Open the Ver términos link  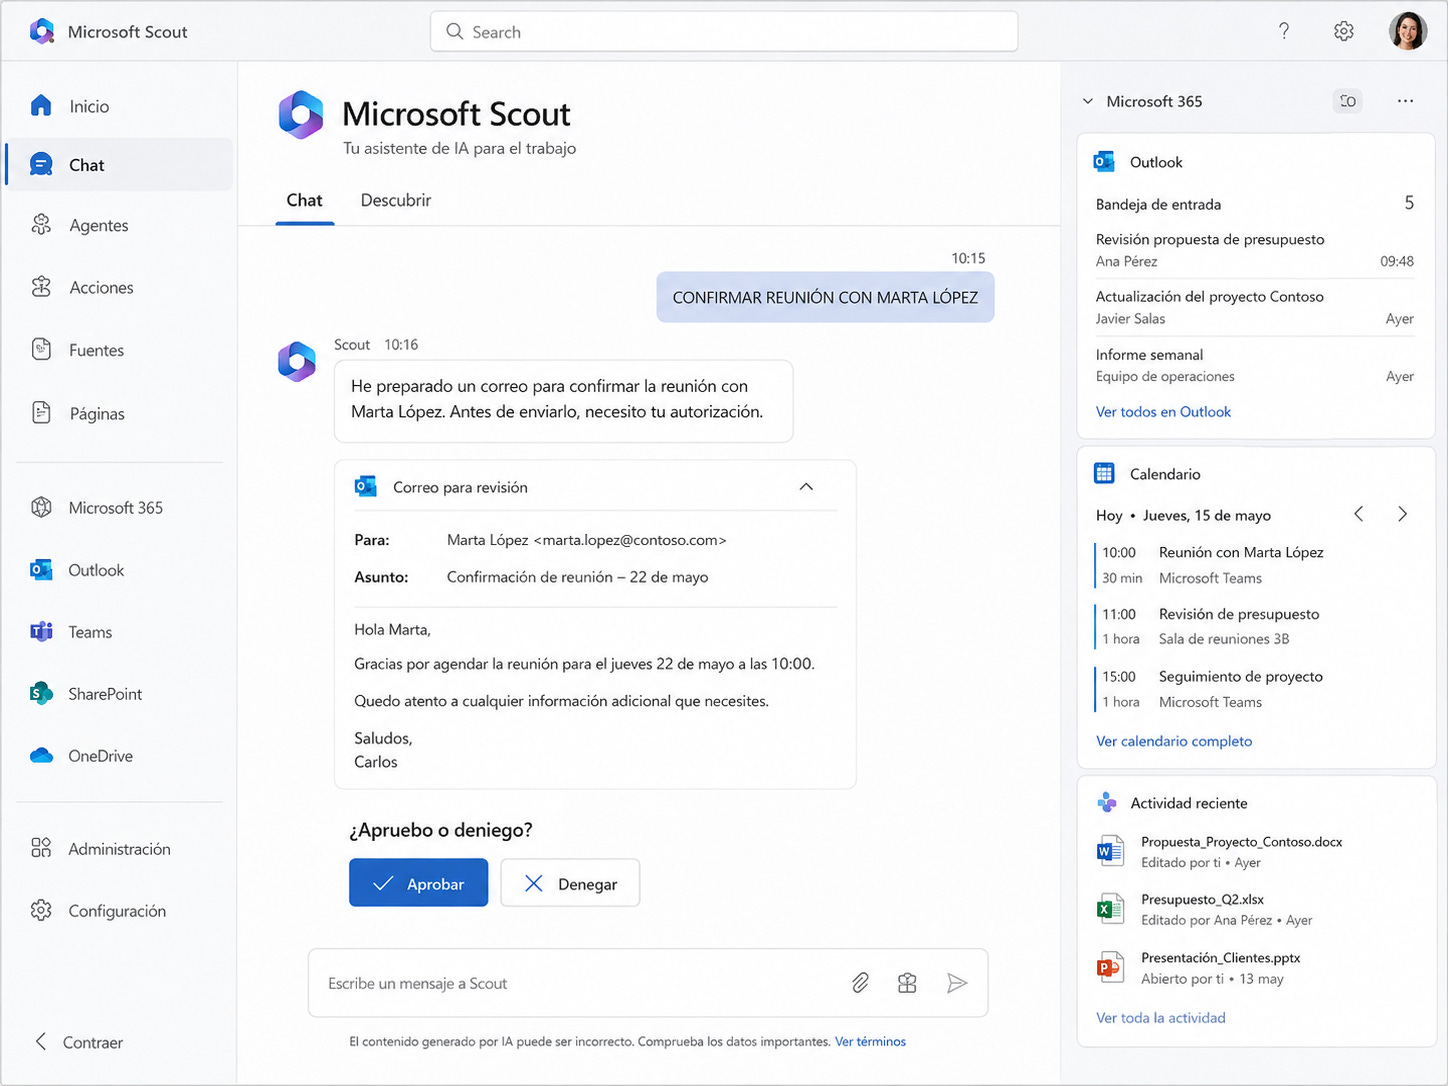[870, 1042]
